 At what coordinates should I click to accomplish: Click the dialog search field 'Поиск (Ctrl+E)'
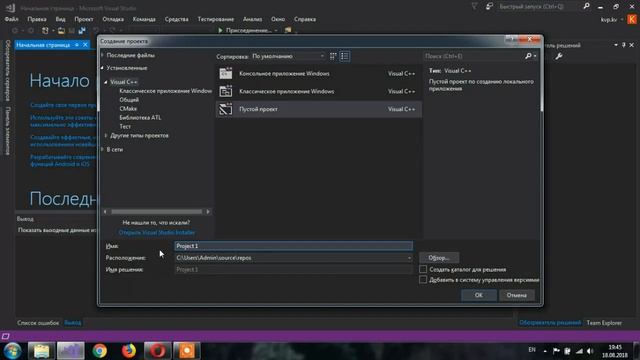point(473,56)
